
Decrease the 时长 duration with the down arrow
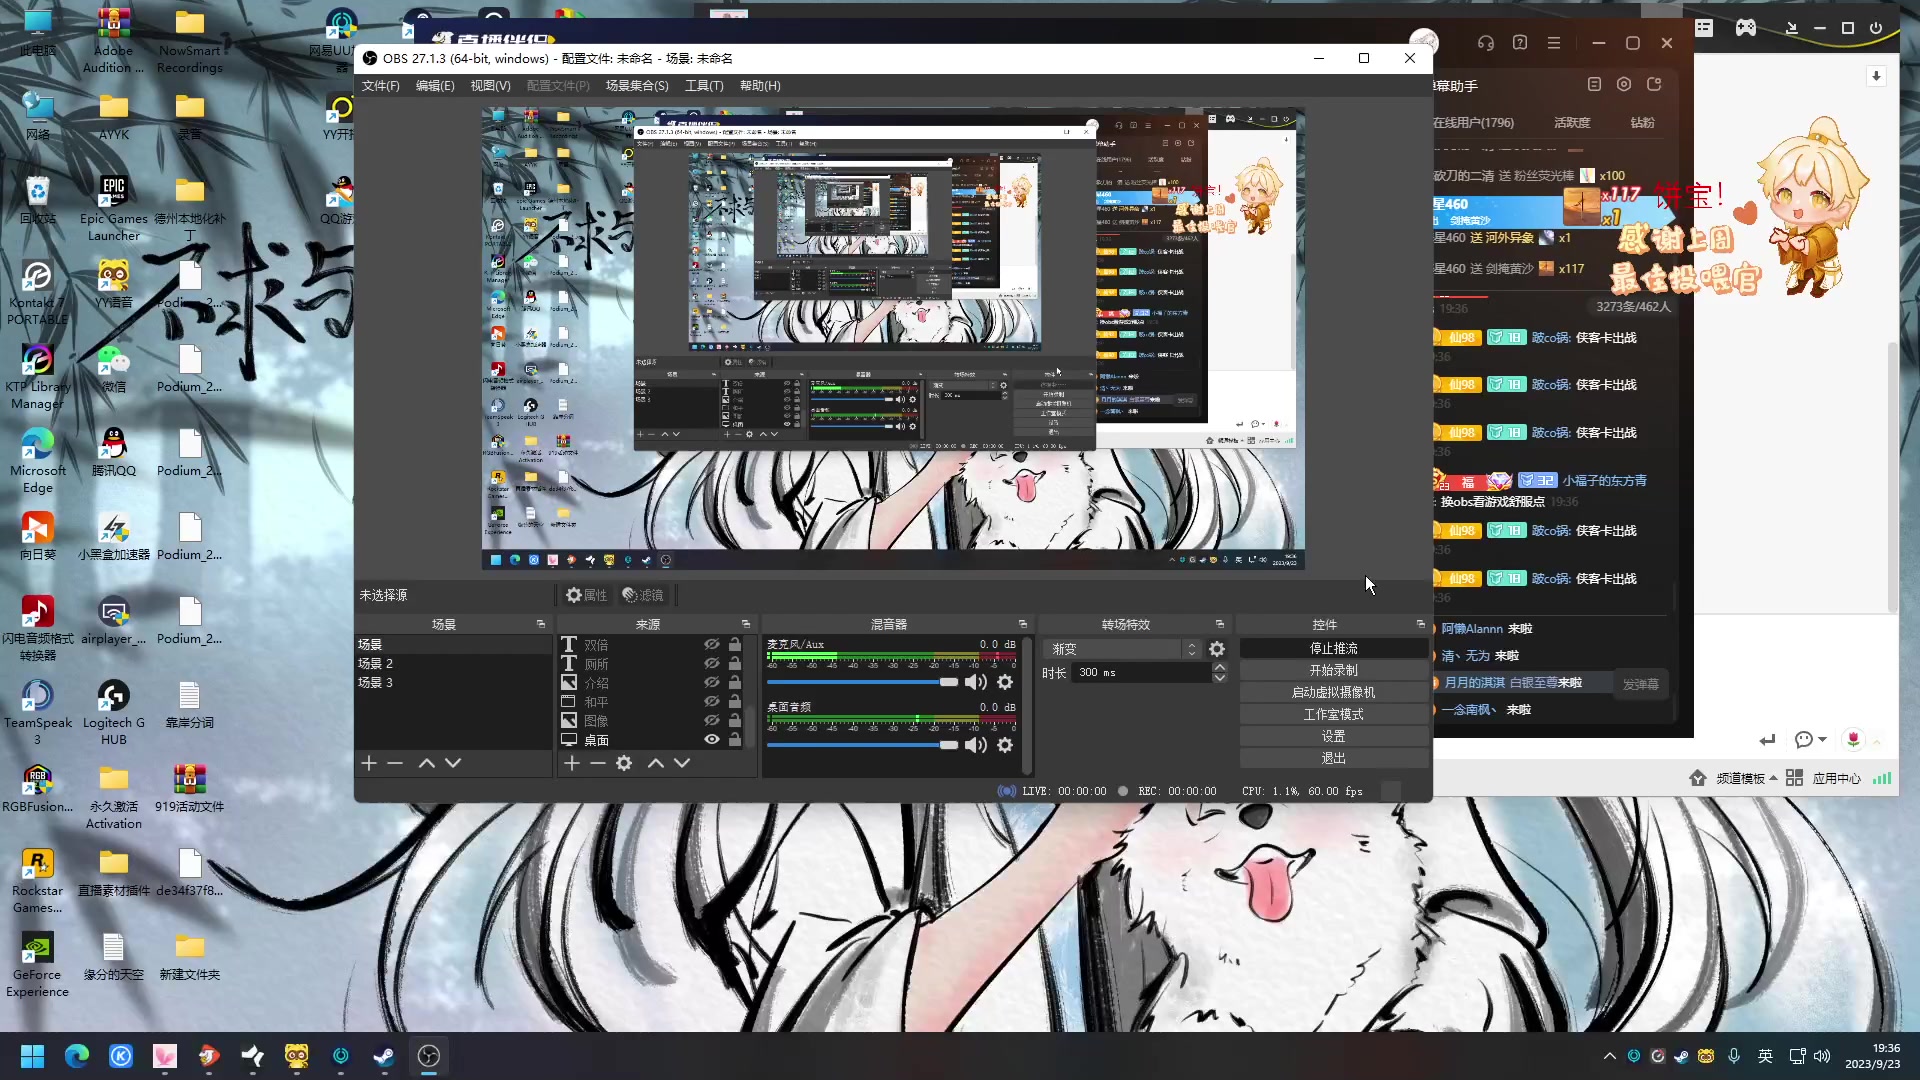(1220, 678)
